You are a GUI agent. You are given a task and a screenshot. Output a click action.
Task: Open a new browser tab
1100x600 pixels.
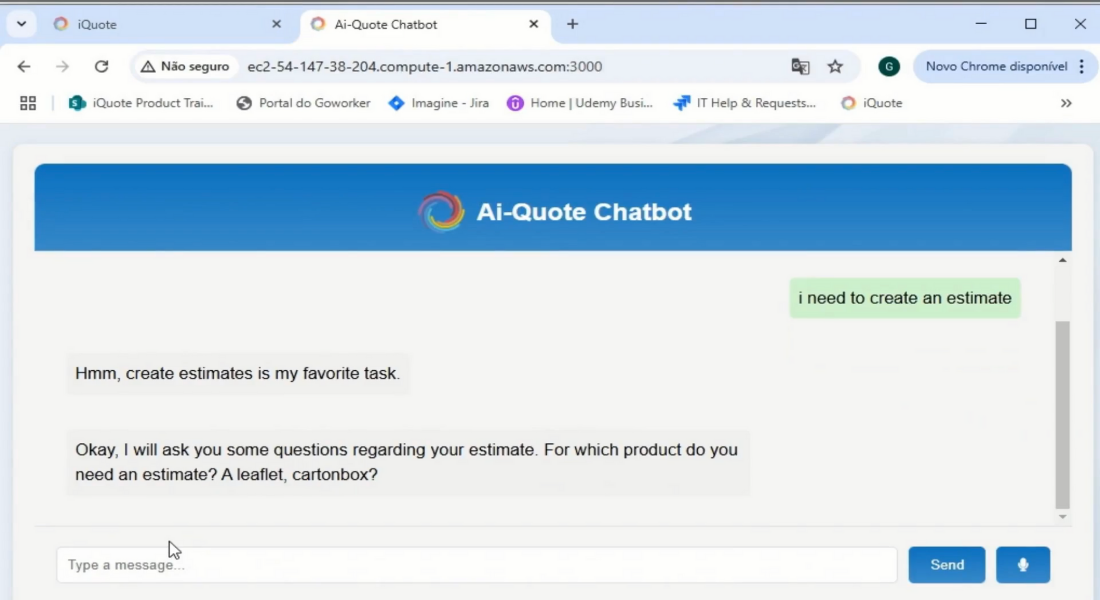pos(572,24)
